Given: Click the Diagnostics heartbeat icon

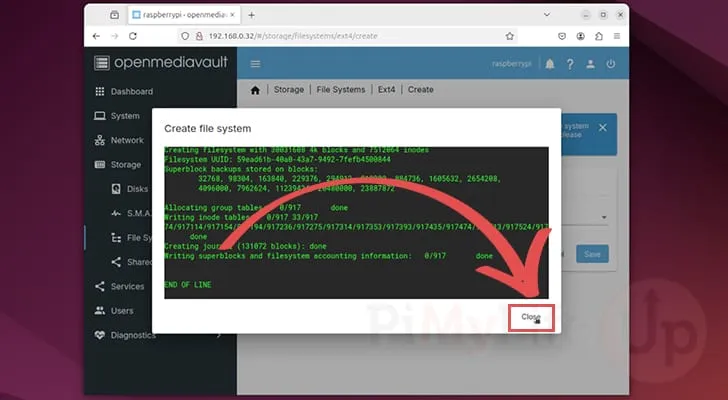Looking at the screenshot, I should click(x=99, y=335).
